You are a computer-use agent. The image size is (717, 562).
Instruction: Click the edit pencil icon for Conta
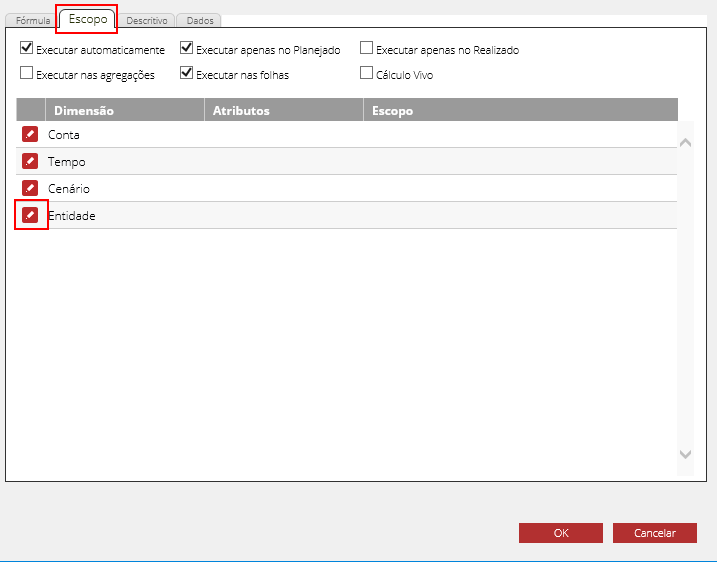coord(30,134)
